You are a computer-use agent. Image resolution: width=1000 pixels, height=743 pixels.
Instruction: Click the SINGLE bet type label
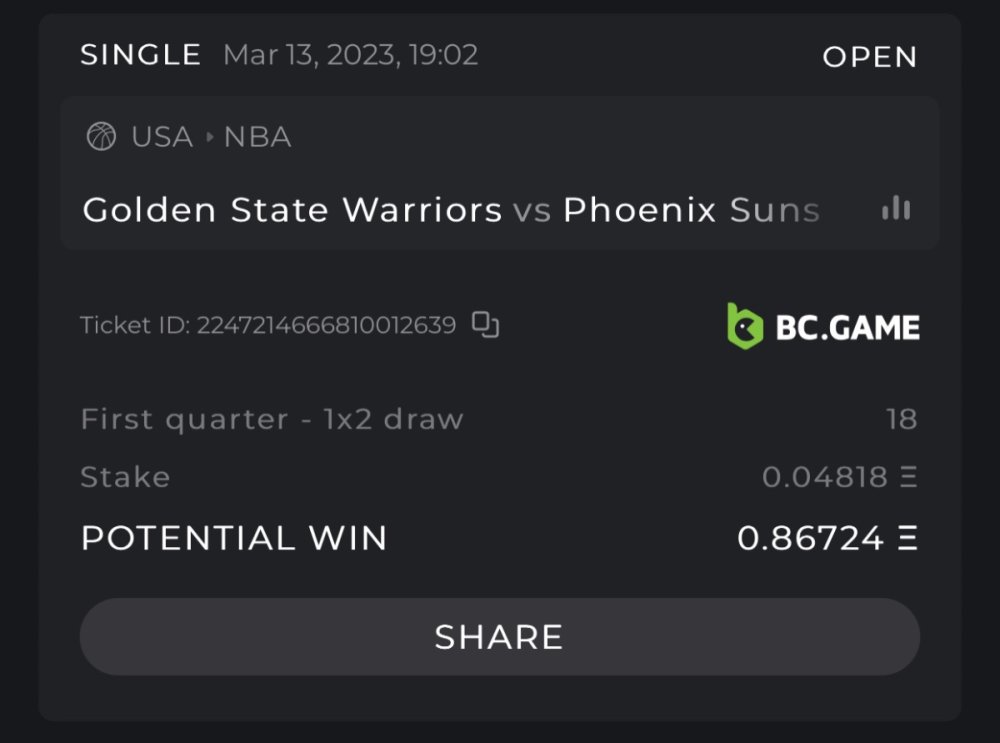coord(141,55)
